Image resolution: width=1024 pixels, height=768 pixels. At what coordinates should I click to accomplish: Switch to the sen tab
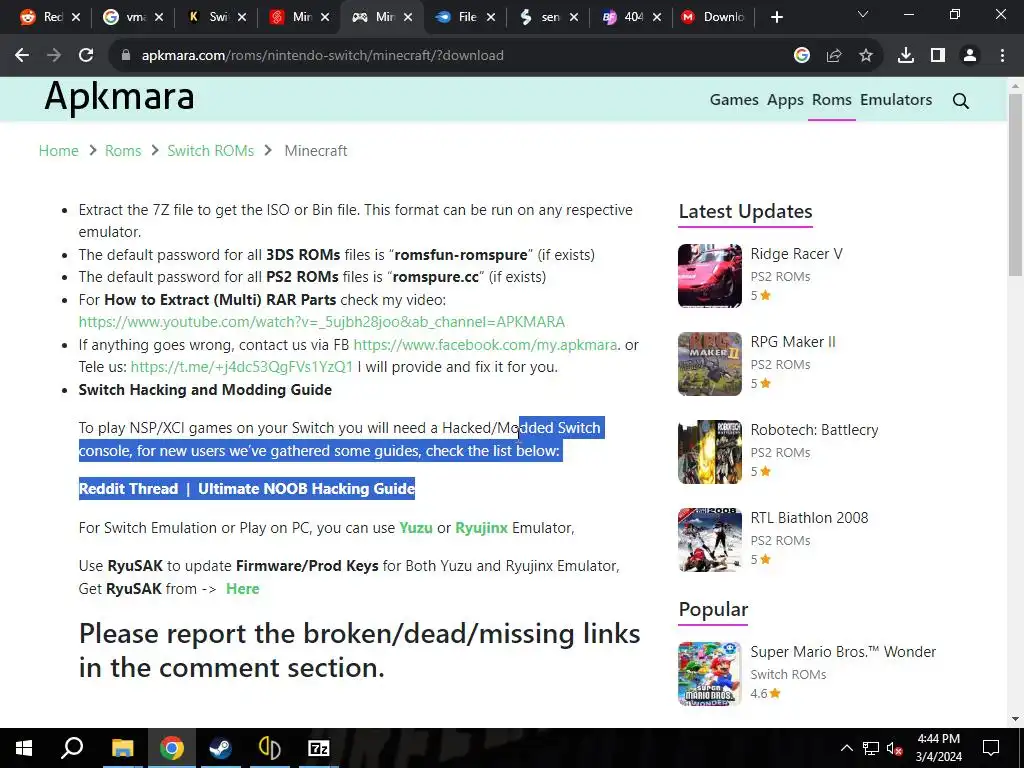[539, 17]
